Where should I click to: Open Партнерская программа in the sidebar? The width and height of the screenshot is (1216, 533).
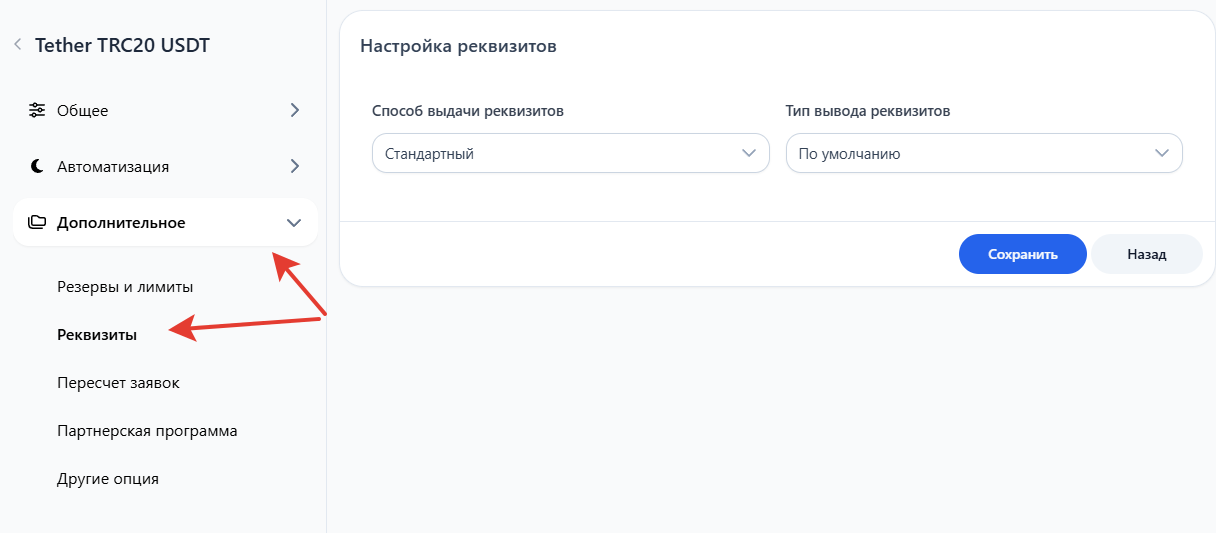pos(147,431)
